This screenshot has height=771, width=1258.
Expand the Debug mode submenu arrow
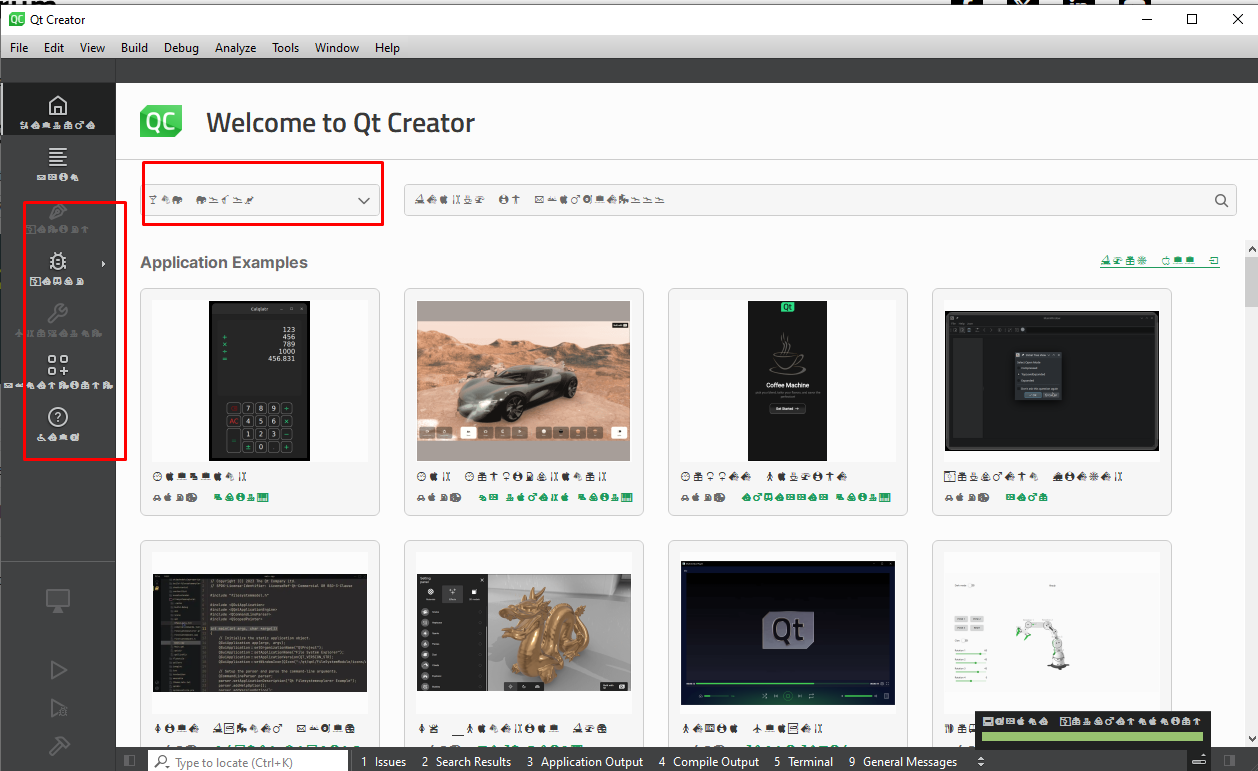[104, 263]
